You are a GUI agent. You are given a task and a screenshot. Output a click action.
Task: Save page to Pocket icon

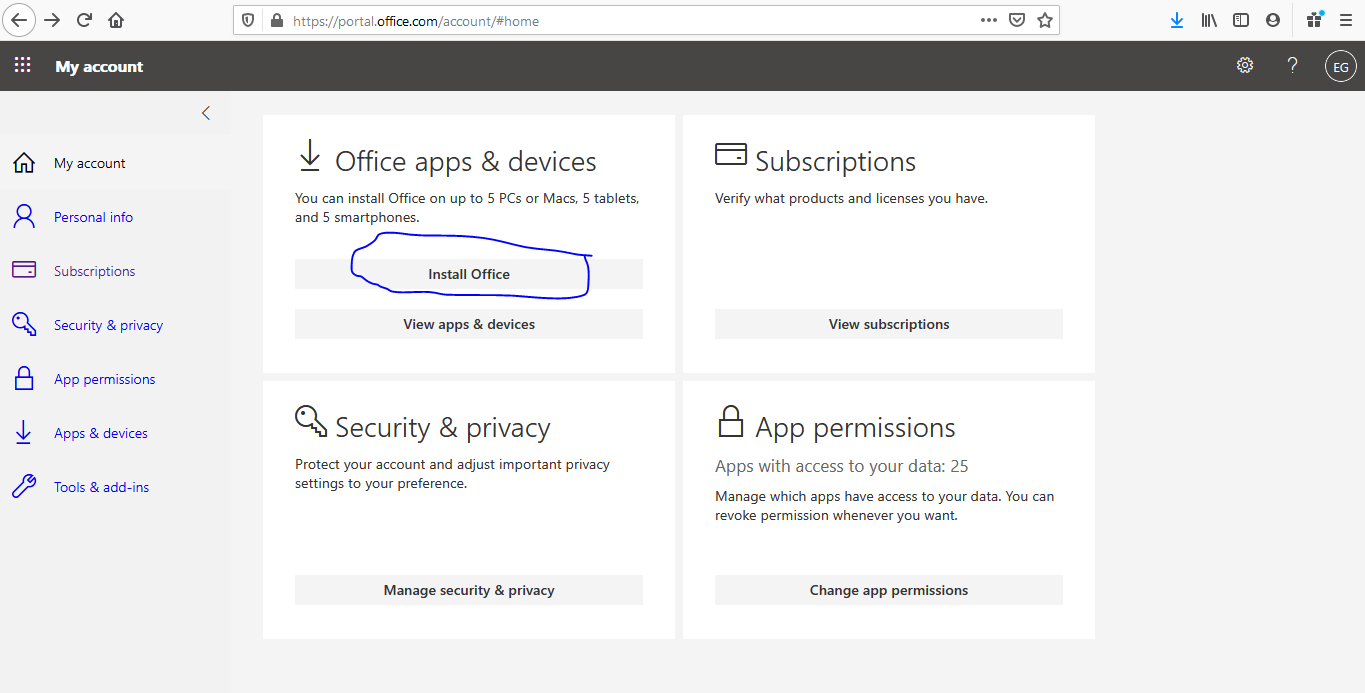[1017, 20]
